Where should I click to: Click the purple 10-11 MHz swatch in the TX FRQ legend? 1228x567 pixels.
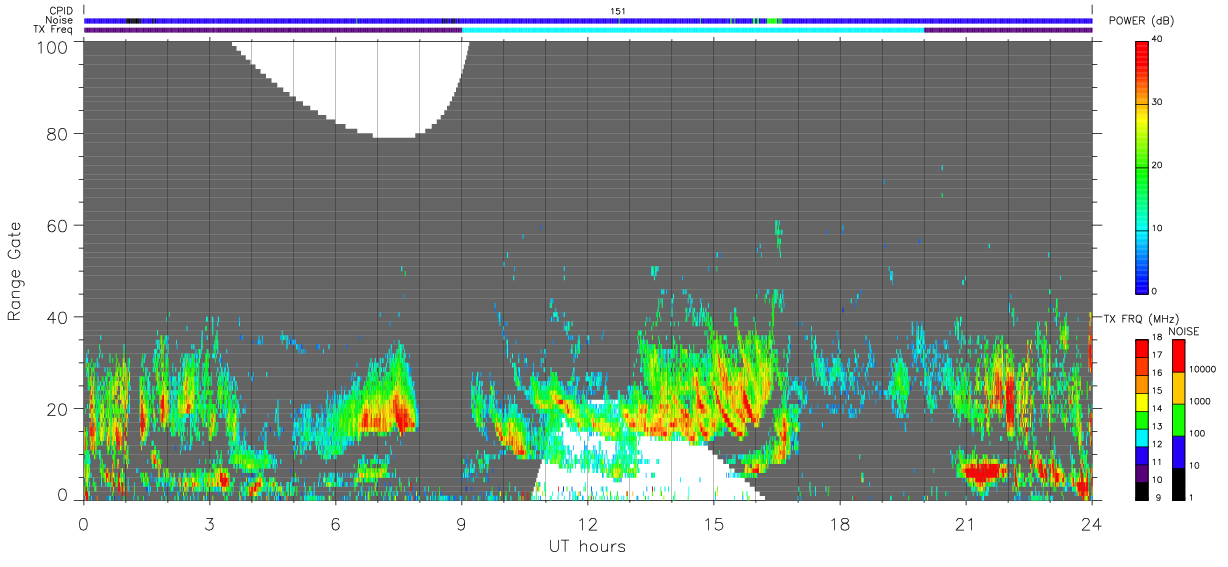coord(1142,473)
